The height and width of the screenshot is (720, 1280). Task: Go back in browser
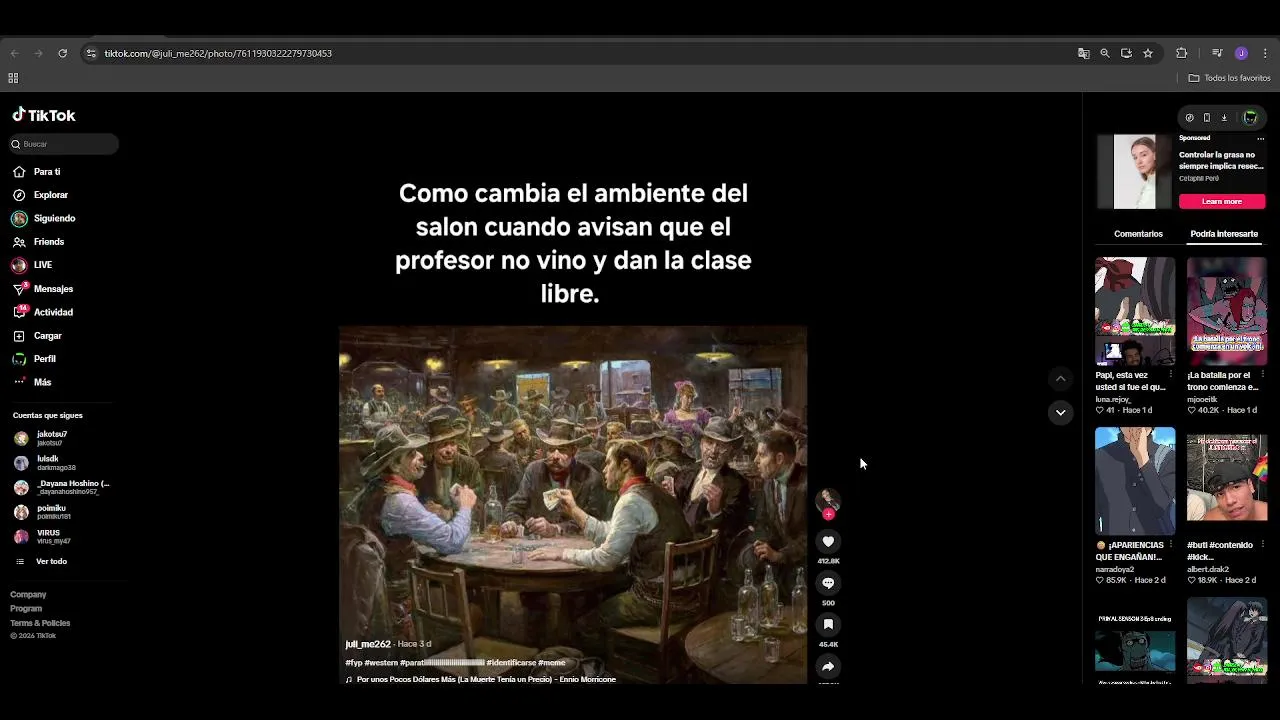click(14, 53)
